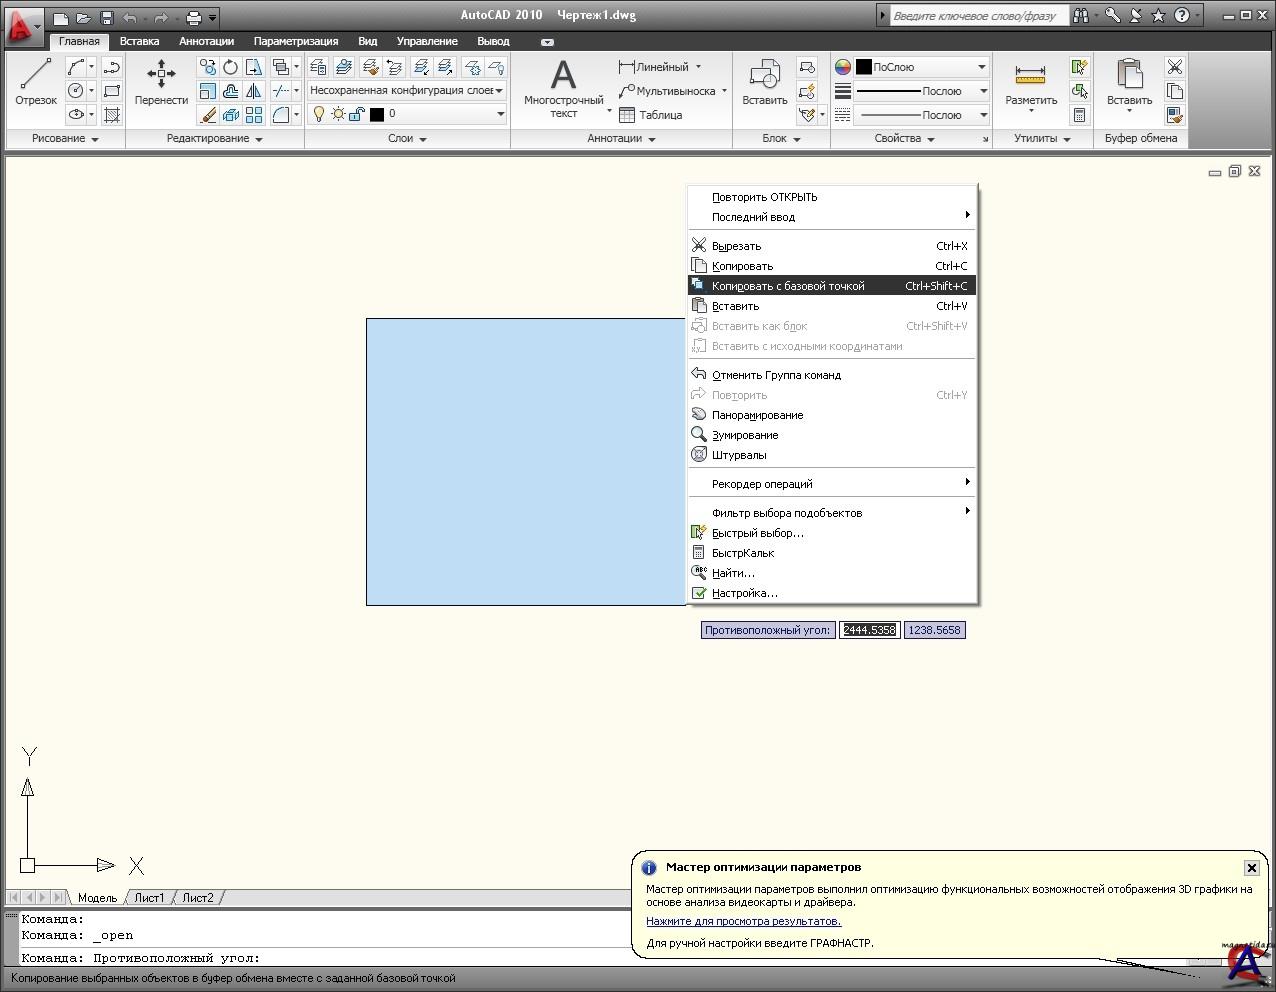1276x992 pixels.
Task: Close the Мастер оптимизации параметров notification
Action: point(1251,867)
